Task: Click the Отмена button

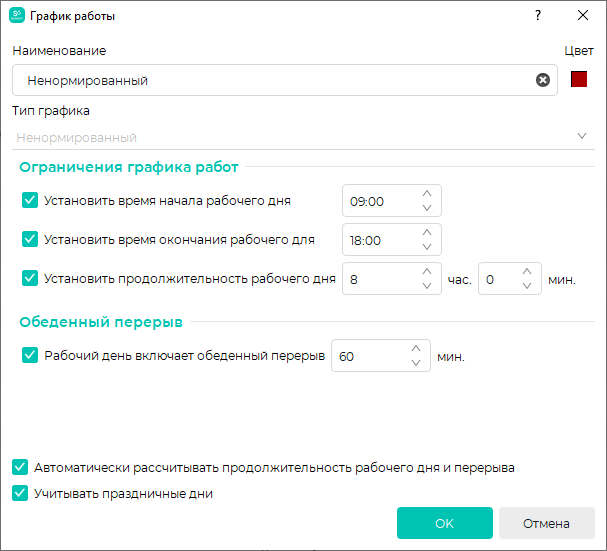Action: [547, 523]
